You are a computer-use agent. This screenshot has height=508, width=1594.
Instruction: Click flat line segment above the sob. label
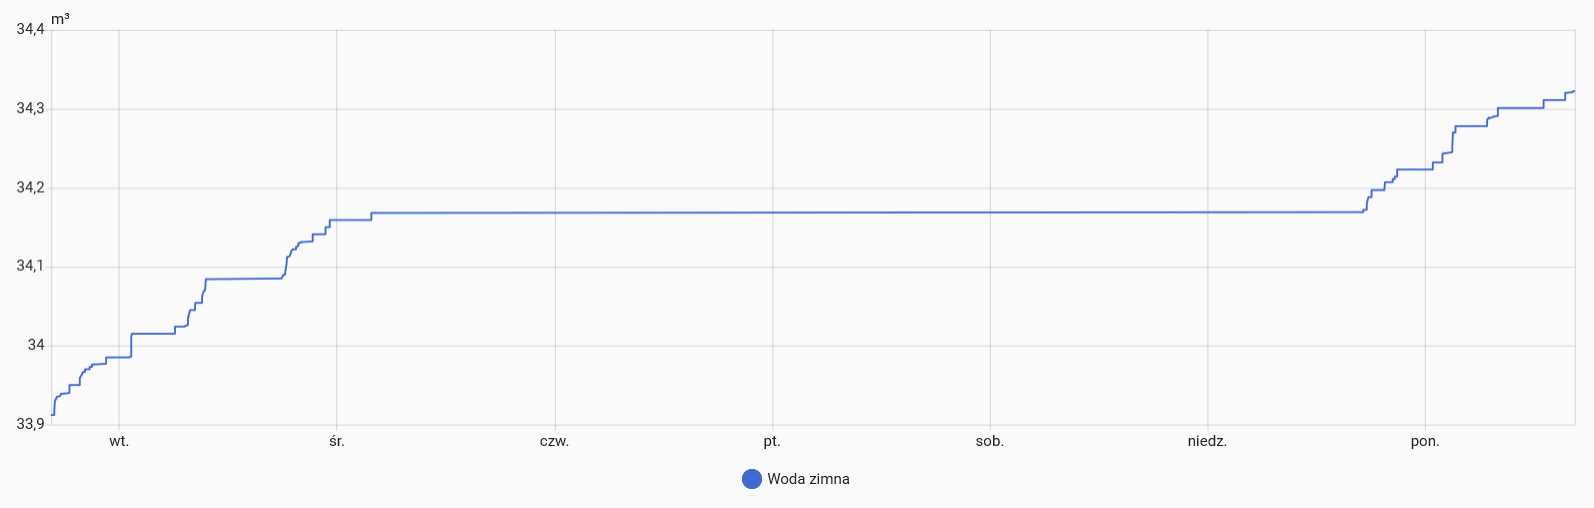click(x=990, y=212)
